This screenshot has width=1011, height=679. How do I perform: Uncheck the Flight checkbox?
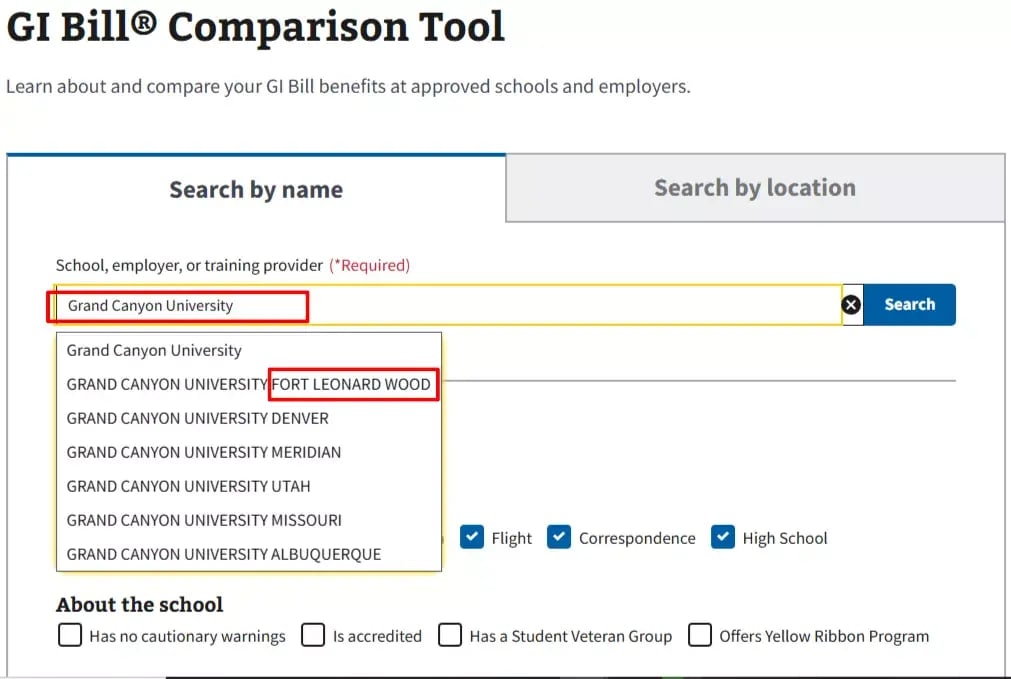pyautogui.click(x=471, y=537)
